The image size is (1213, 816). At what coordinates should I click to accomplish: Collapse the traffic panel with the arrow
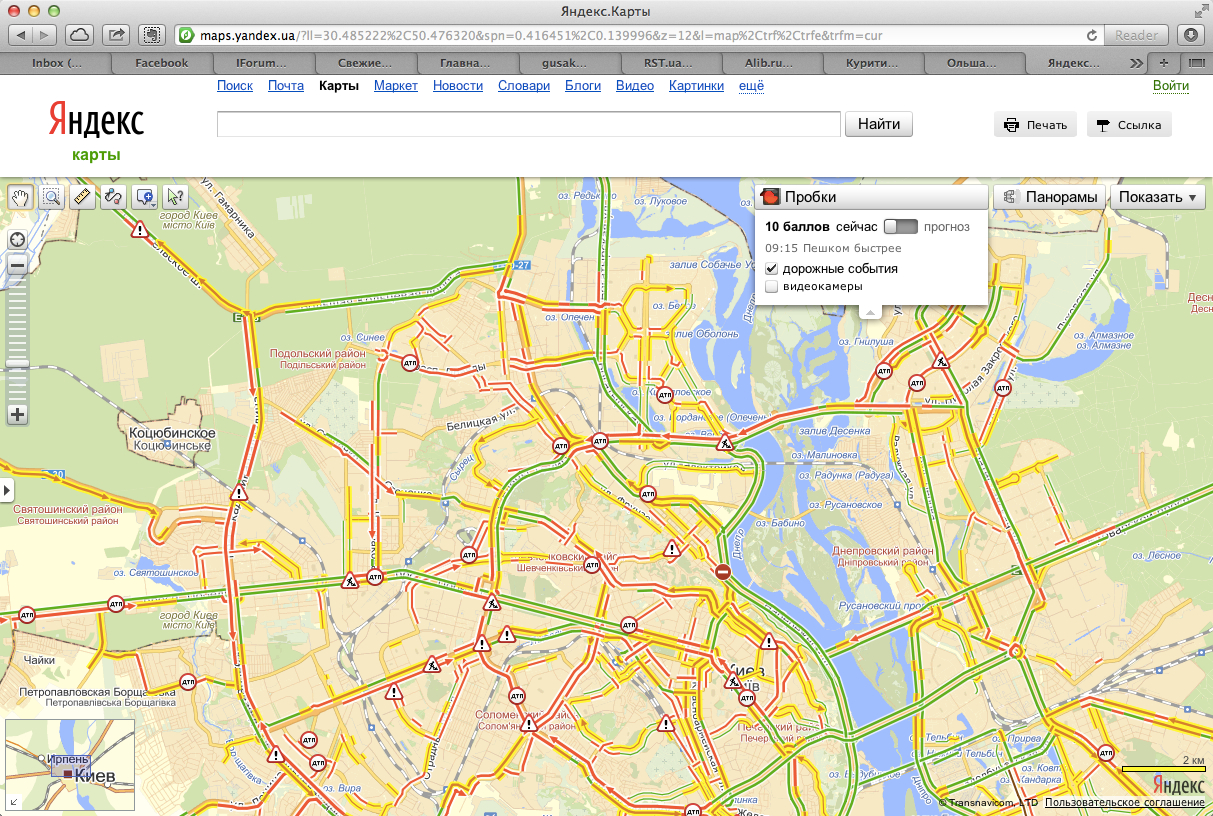(870, 312)
